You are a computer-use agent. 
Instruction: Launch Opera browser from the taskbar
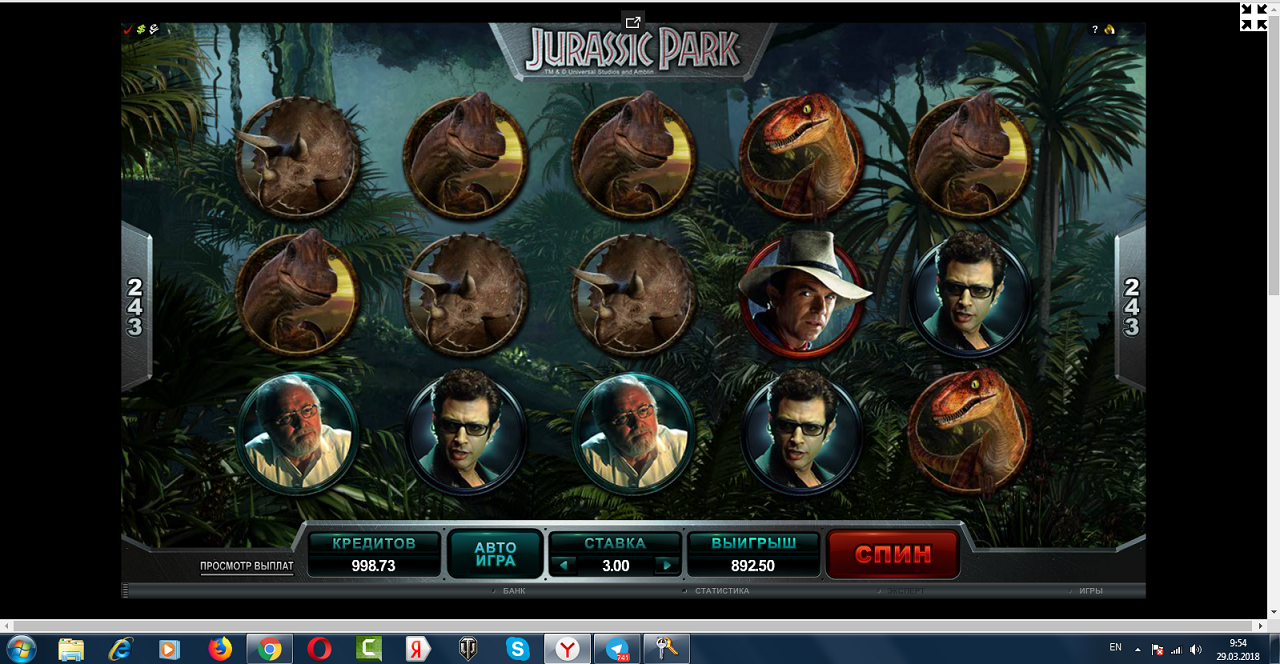point(319,649)
